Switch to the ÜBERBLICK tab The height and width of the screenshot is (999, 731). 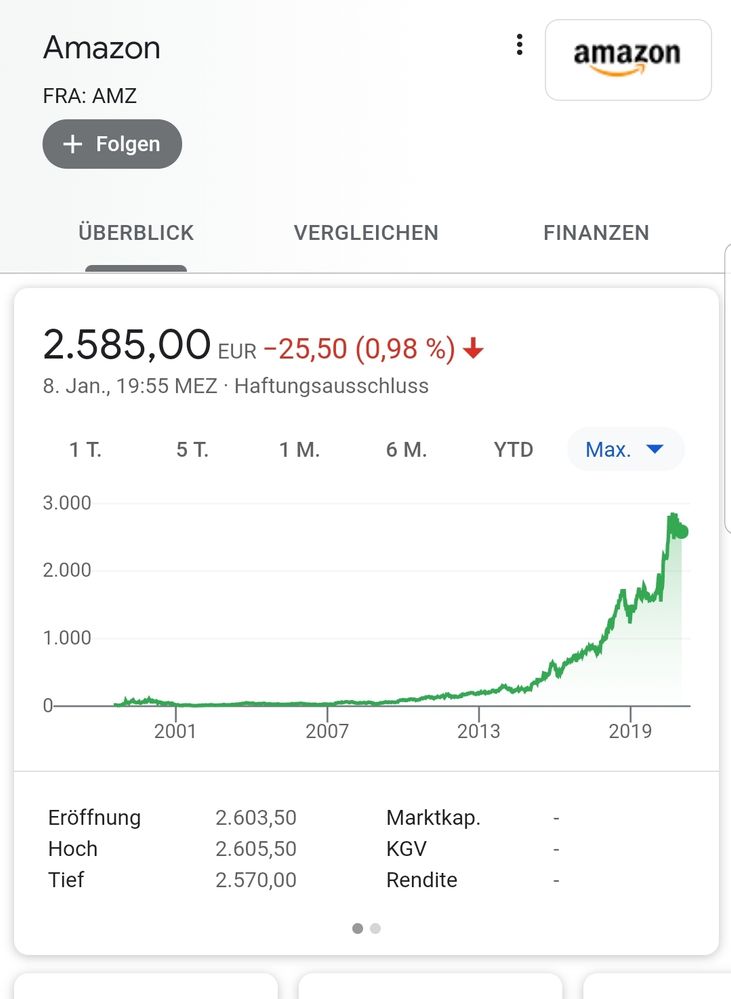click(x=136, y=233)
